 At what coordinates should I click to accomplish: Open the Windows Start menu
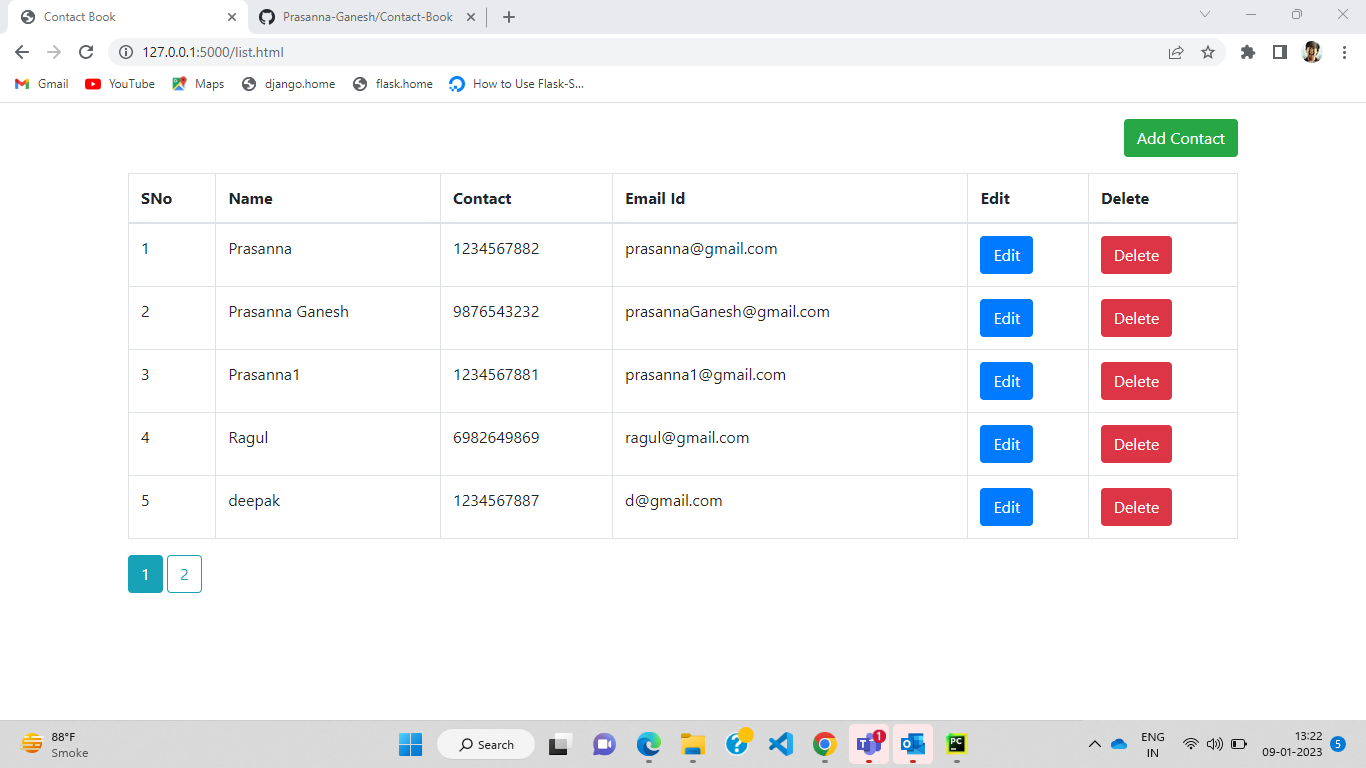(x=411, y=744)
